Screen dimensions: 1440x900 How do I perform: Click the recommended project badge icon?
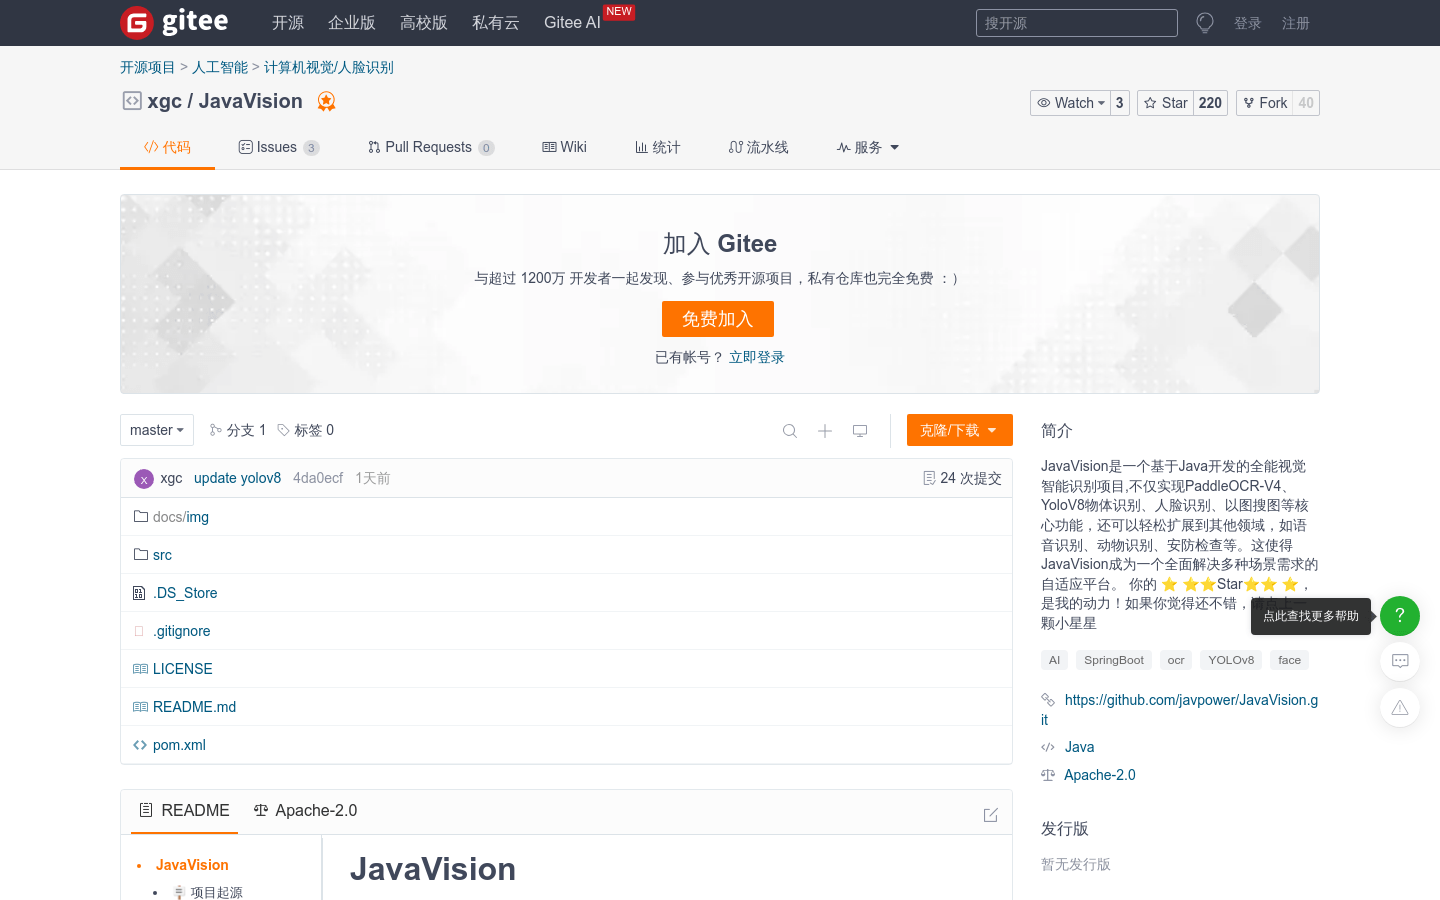click(326, 101)
